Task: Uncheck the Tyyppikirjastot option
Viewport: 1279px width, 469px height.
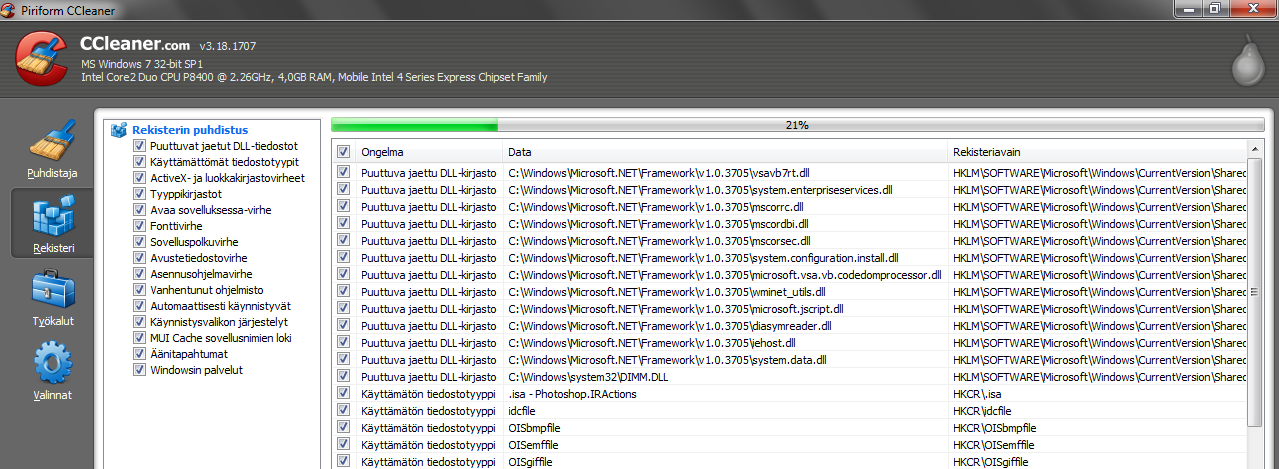Action: (139, 194)
